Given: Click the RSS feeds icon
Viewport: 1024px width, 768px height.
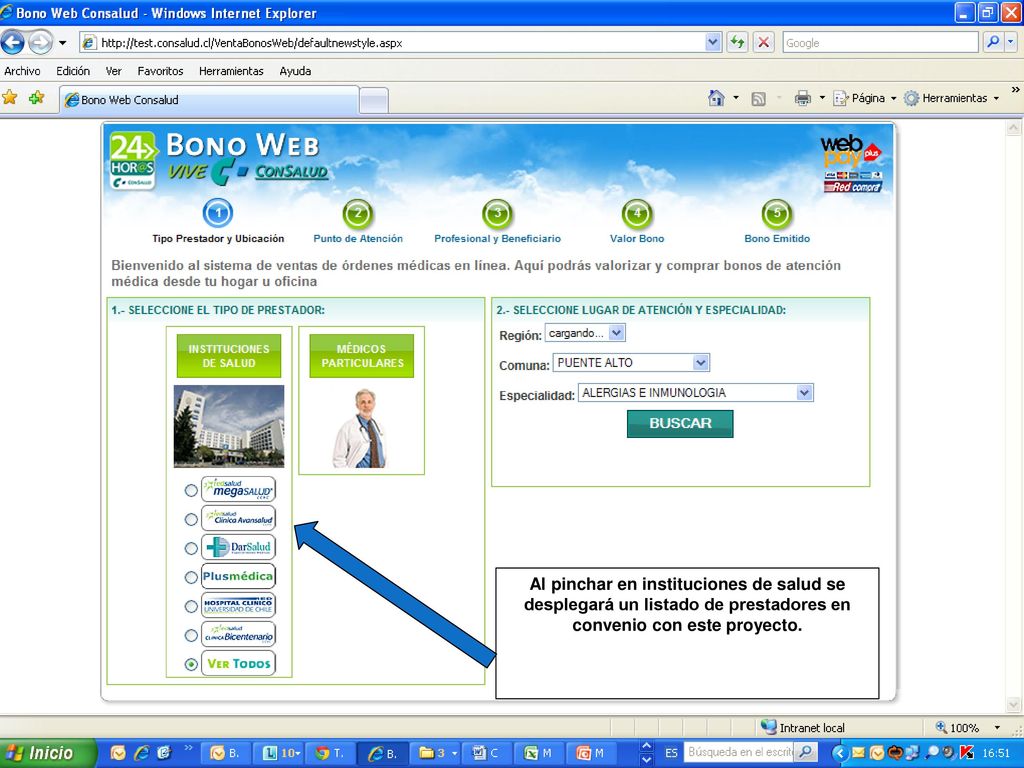Looking at the screenshot, I should (x=758, y=99).
